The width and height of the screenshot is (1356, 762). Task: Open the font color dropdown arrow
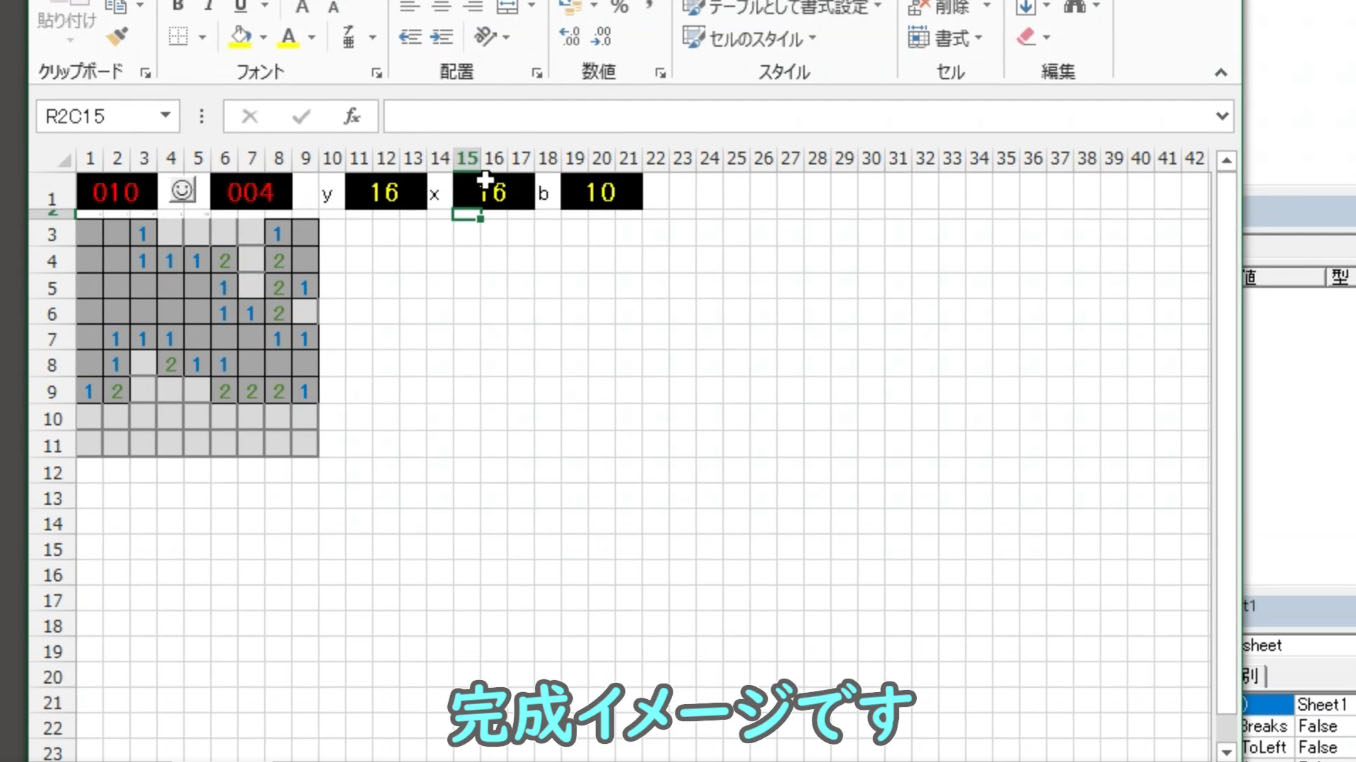click(311, 38)
